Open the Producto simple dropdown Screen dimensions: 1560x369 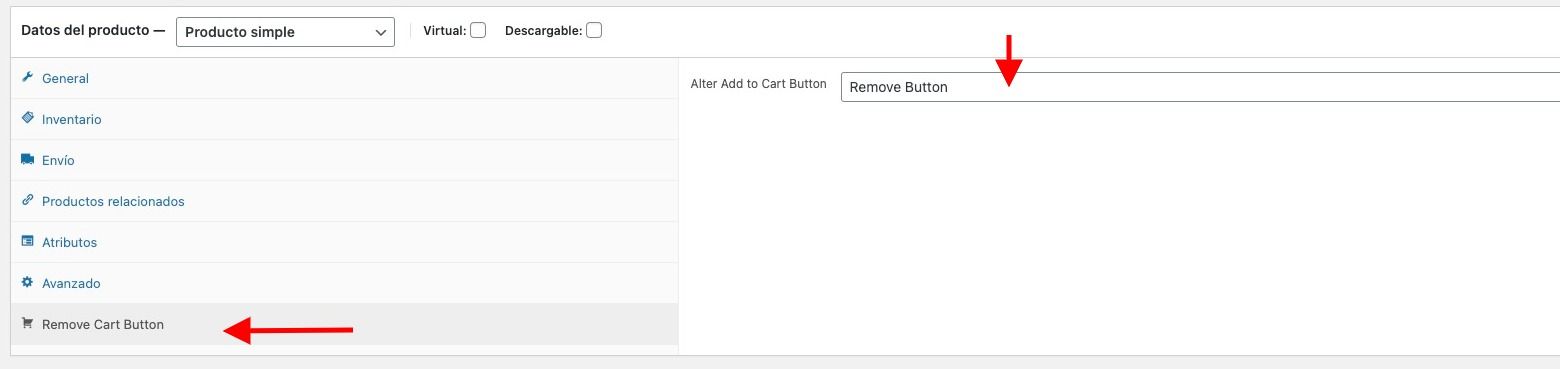coord(285,32)
